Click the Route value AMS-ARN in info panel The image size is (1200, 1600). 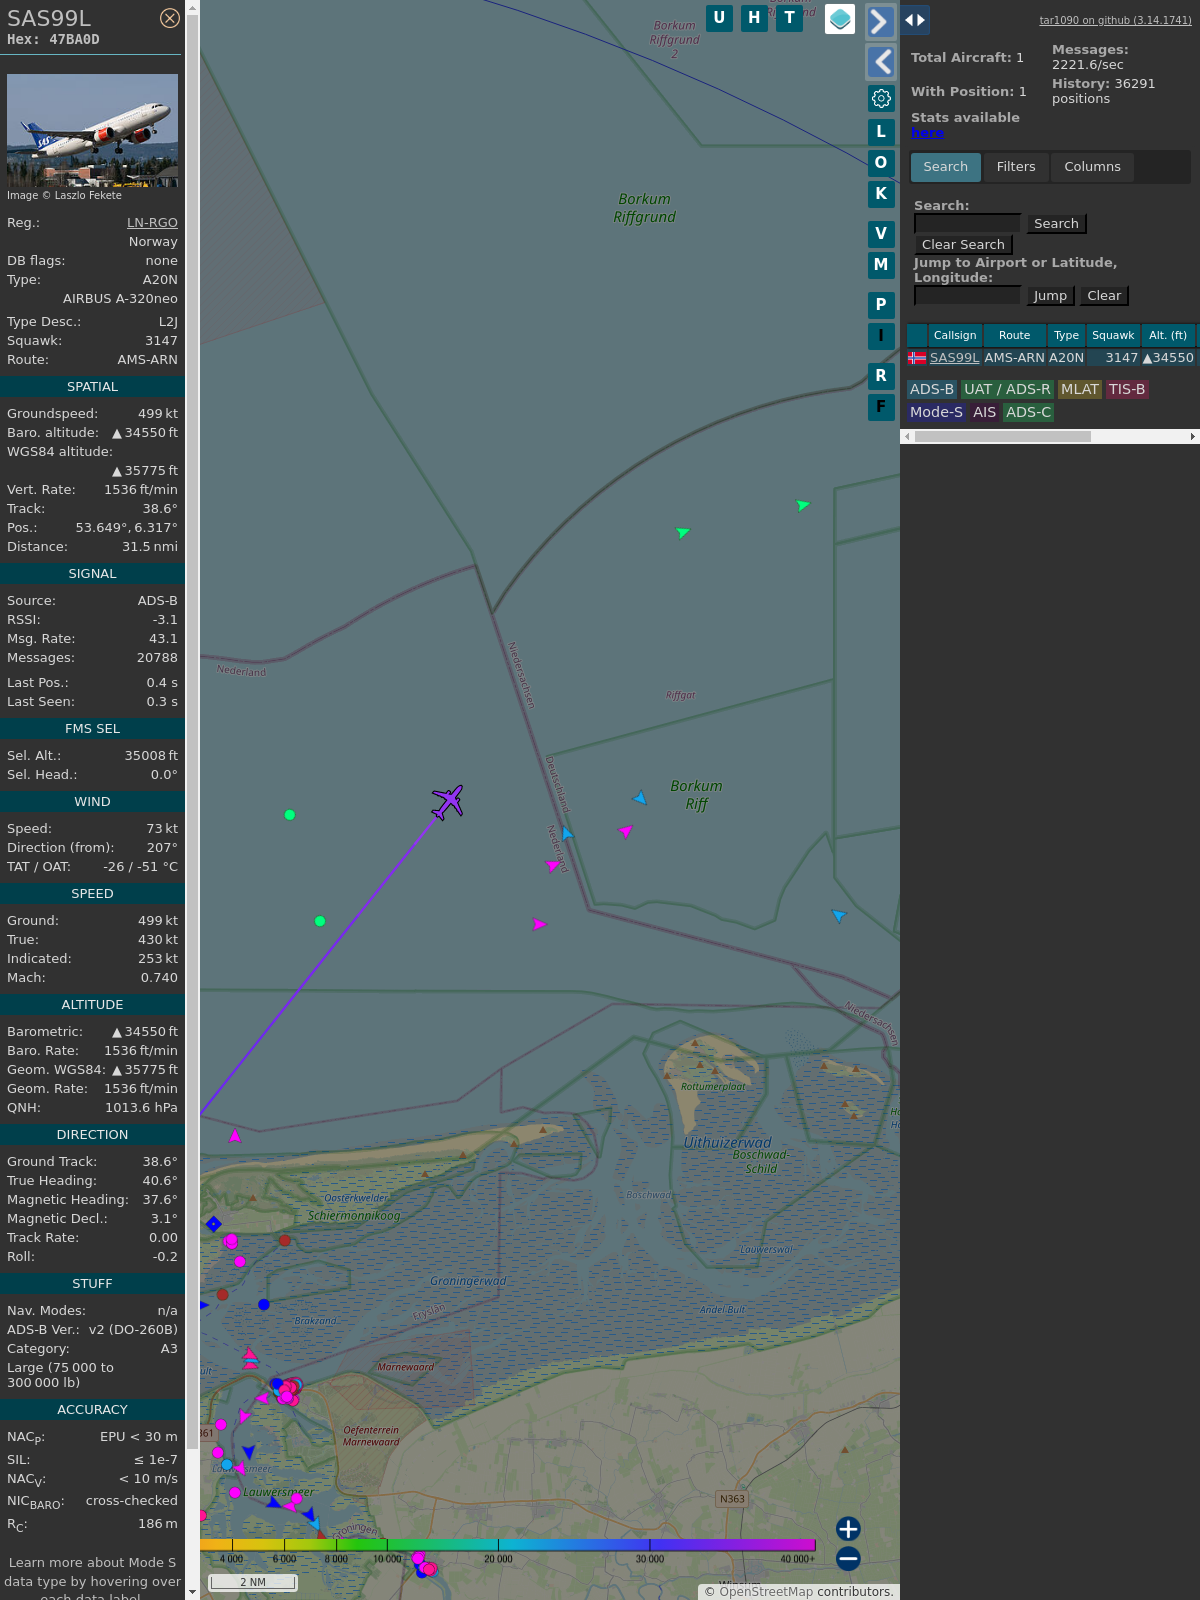click(148, 360)
